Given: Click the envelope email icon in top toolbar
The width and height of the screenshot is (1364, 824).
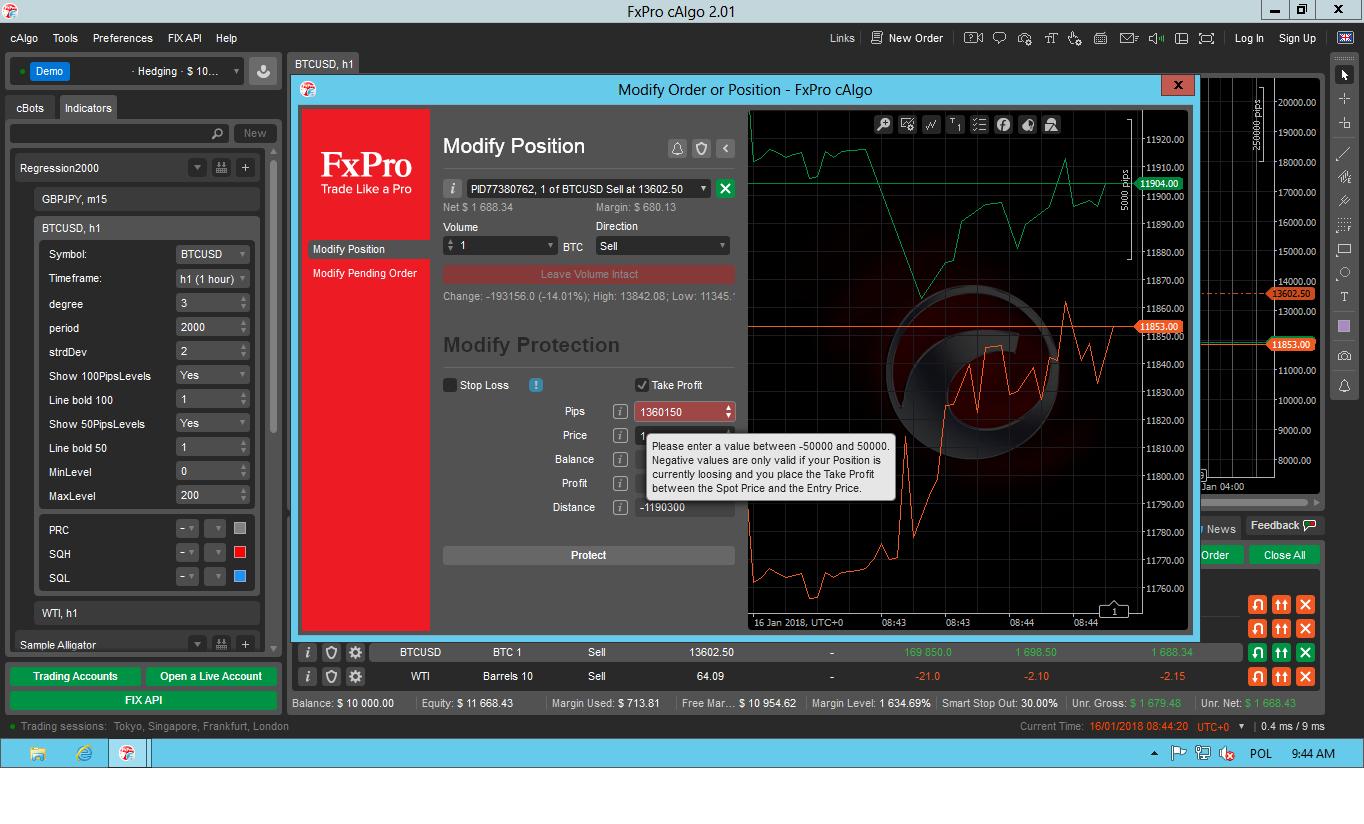Looking at the screenshot, I should (1129, 38).
